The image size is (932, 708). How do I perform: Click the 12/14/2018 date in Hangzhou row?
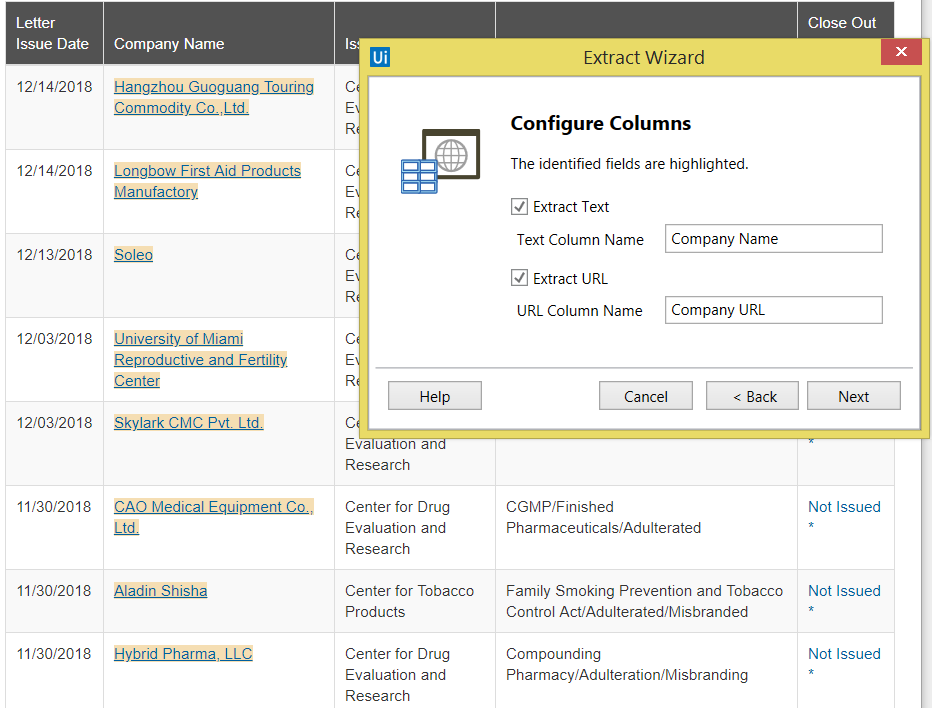click(54, 87)
